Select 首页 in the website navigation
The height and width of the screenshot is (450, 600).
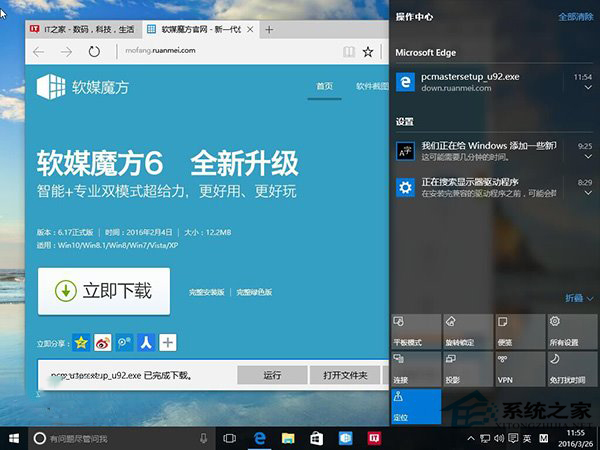[324, 87]
